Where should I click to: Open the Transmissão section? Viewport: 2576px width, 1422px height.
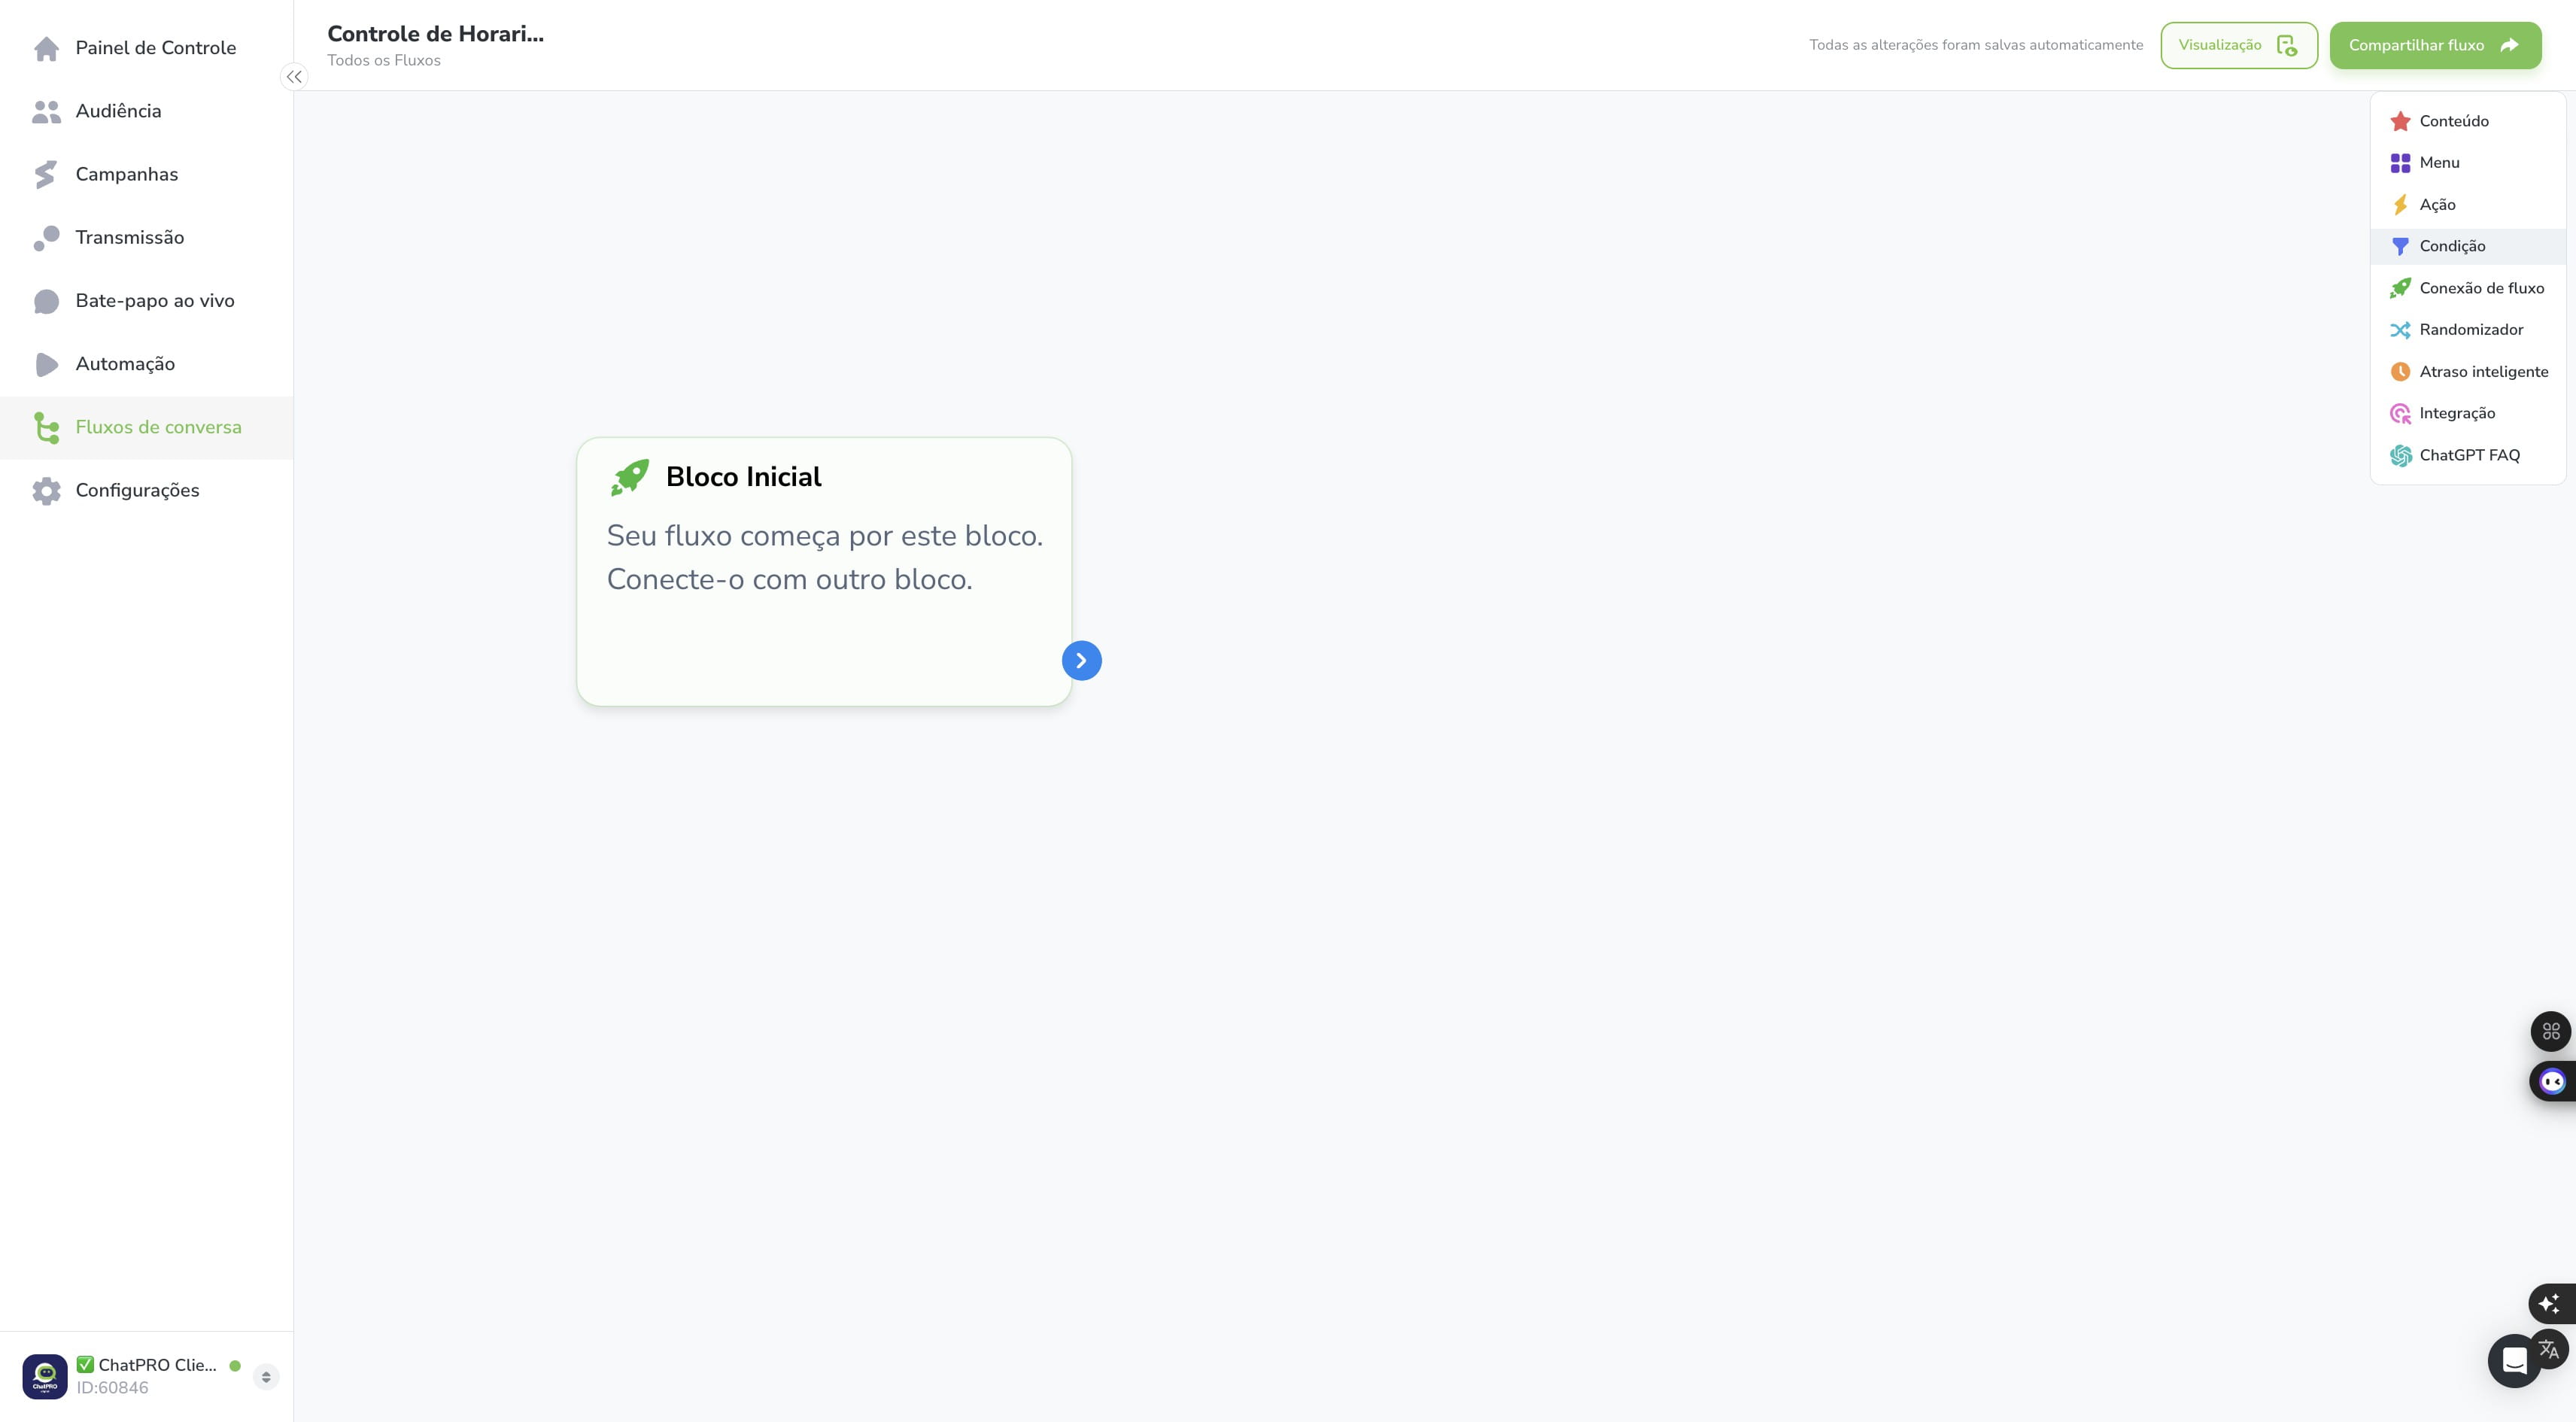click(x=146, y=237)
